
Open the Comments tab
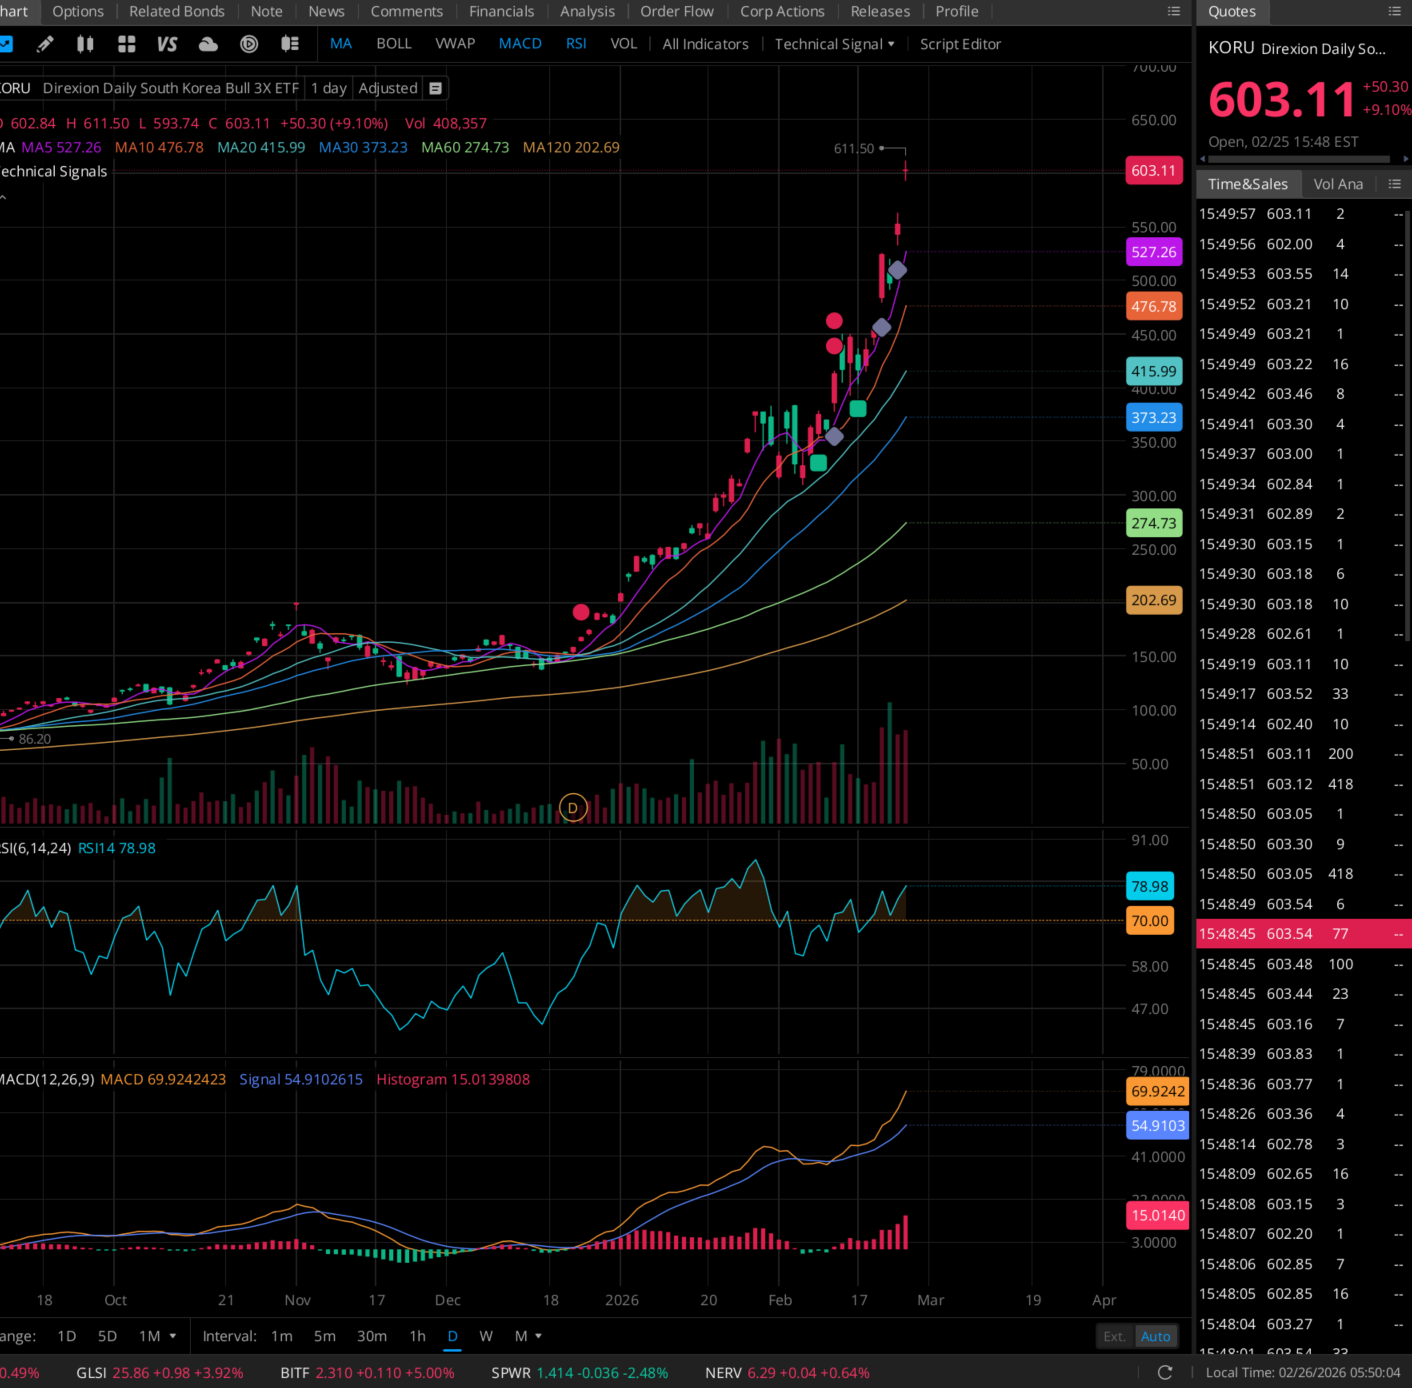click(407, 12)
